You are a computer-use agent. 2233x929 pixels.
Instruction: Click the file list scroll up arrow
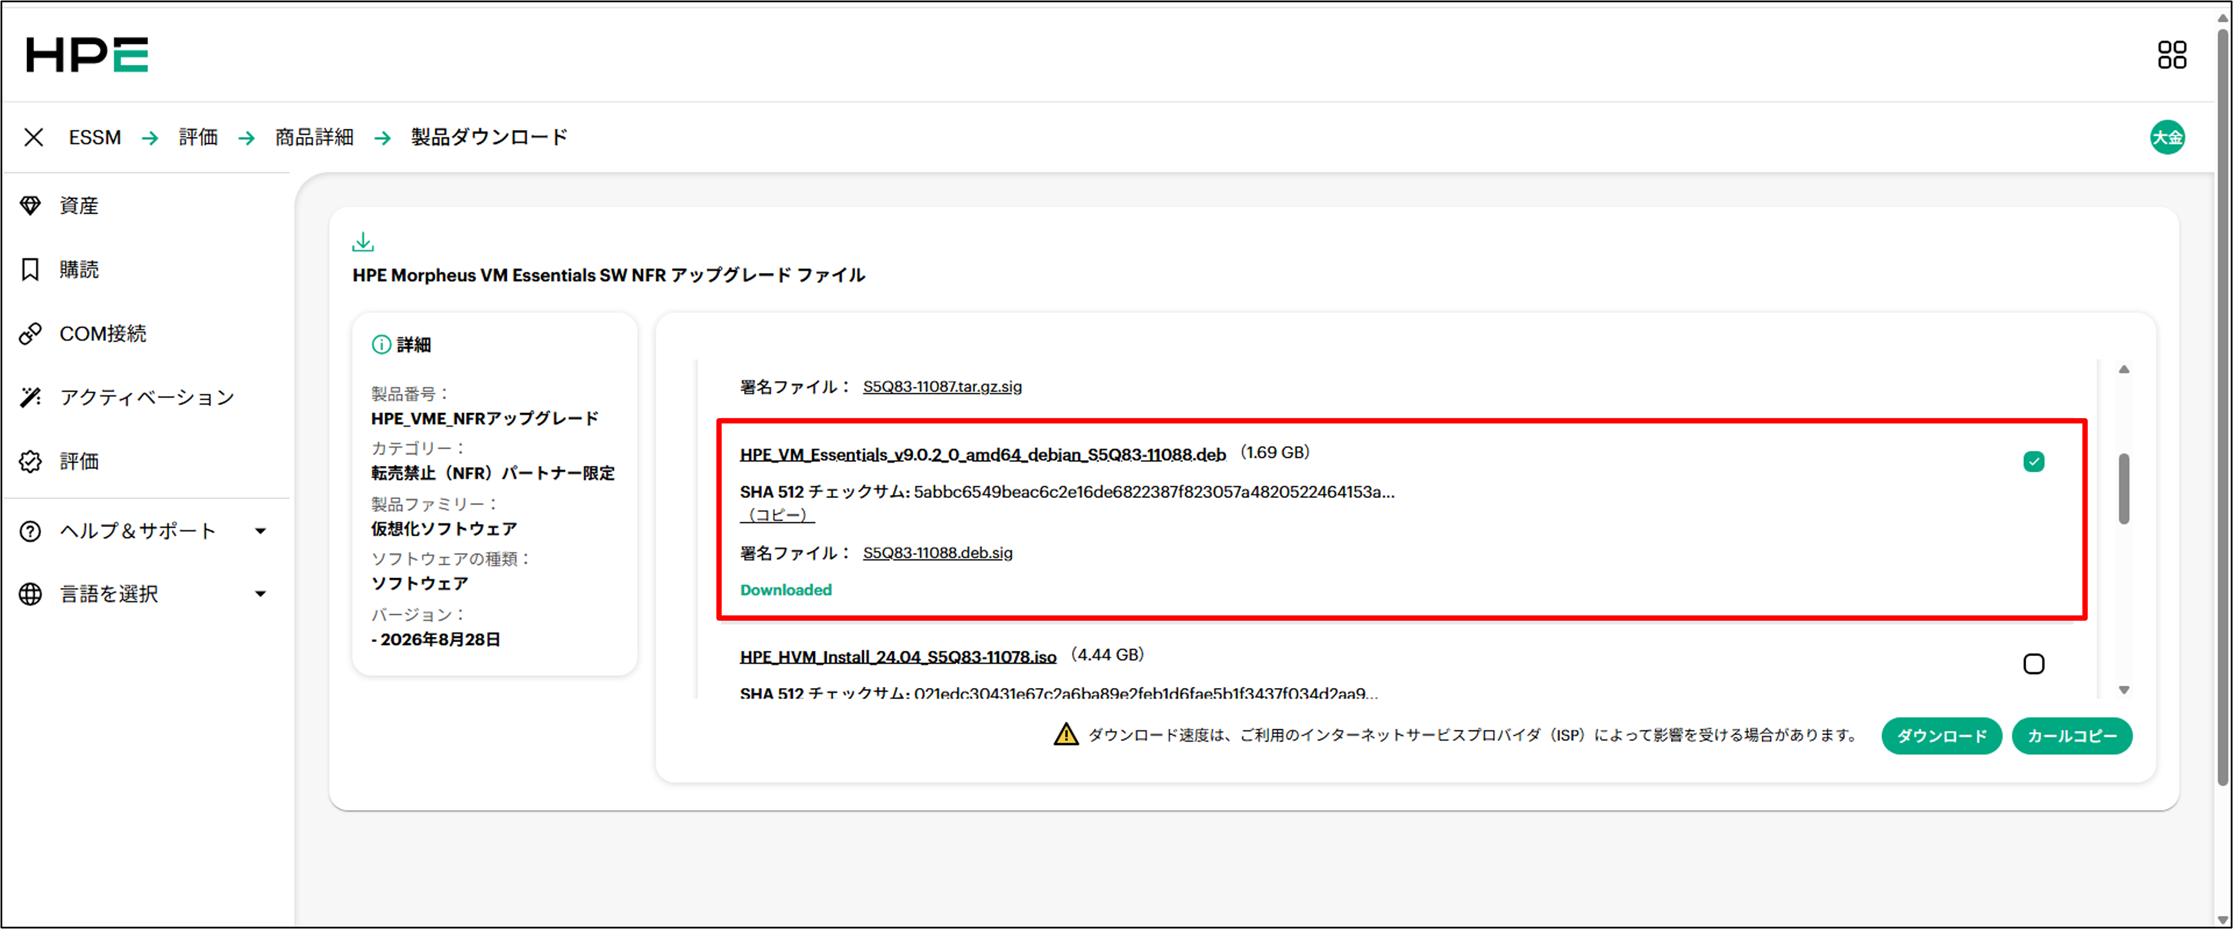point(2124,370)
